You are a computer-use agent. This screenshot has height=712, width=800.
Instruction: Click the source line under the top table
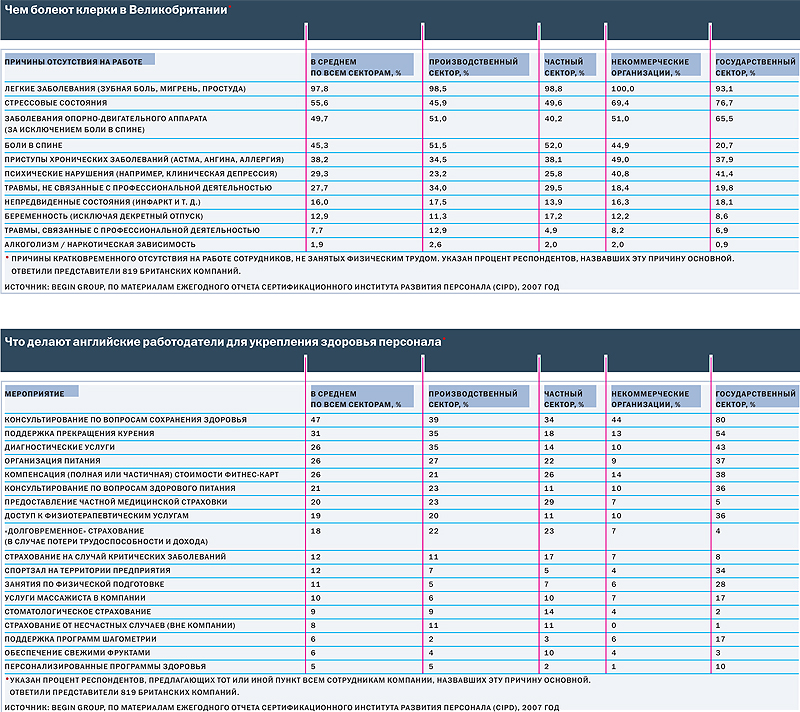[280, 287]
